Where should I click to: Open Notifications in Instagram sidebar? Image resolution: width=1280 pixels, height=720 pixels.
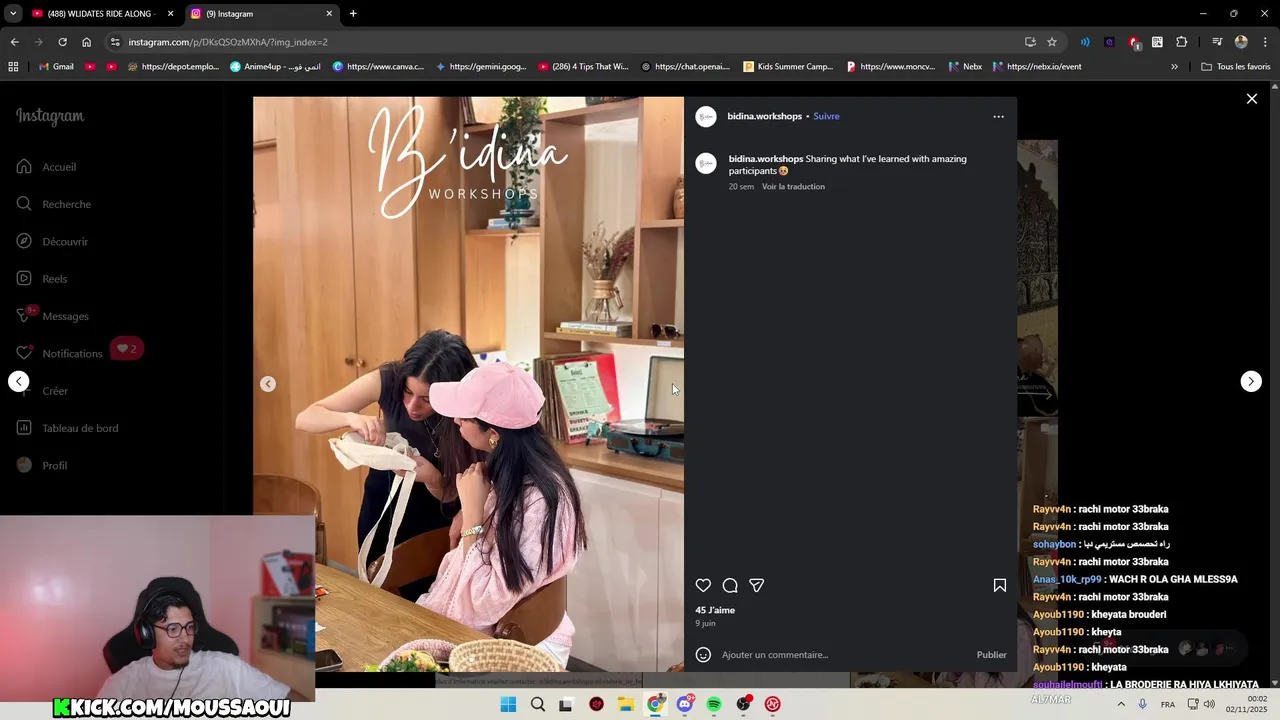tap(60, 353)
